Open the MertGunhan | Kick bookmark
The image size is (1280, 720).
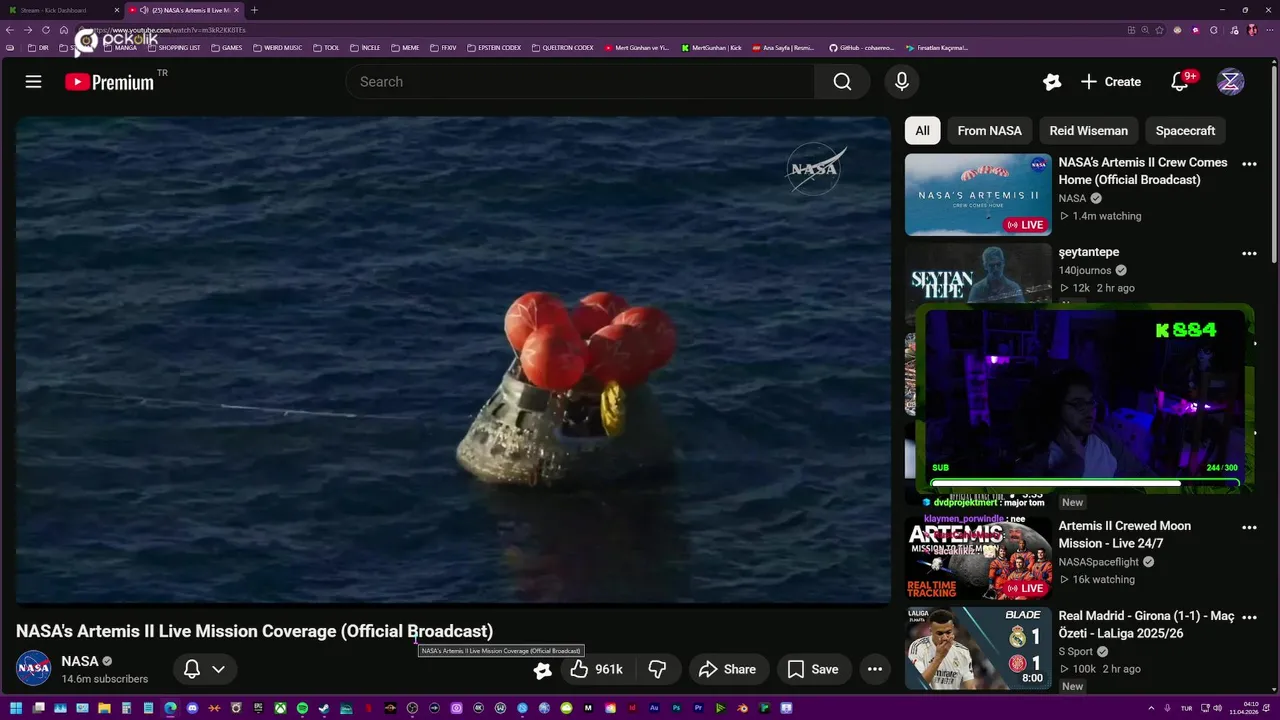pos(712,47)
